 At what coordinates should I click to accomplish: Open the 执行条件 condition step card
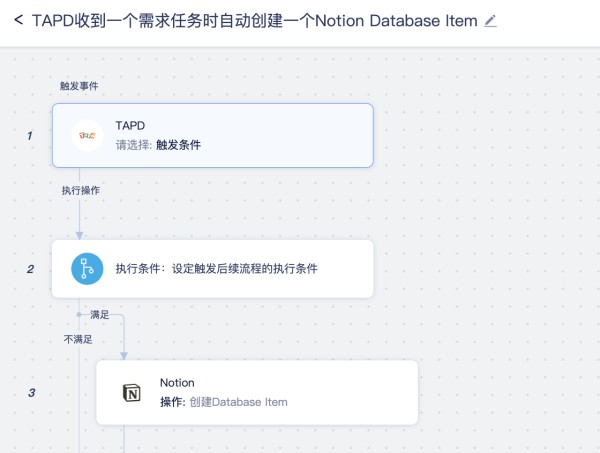pos(213,269)
